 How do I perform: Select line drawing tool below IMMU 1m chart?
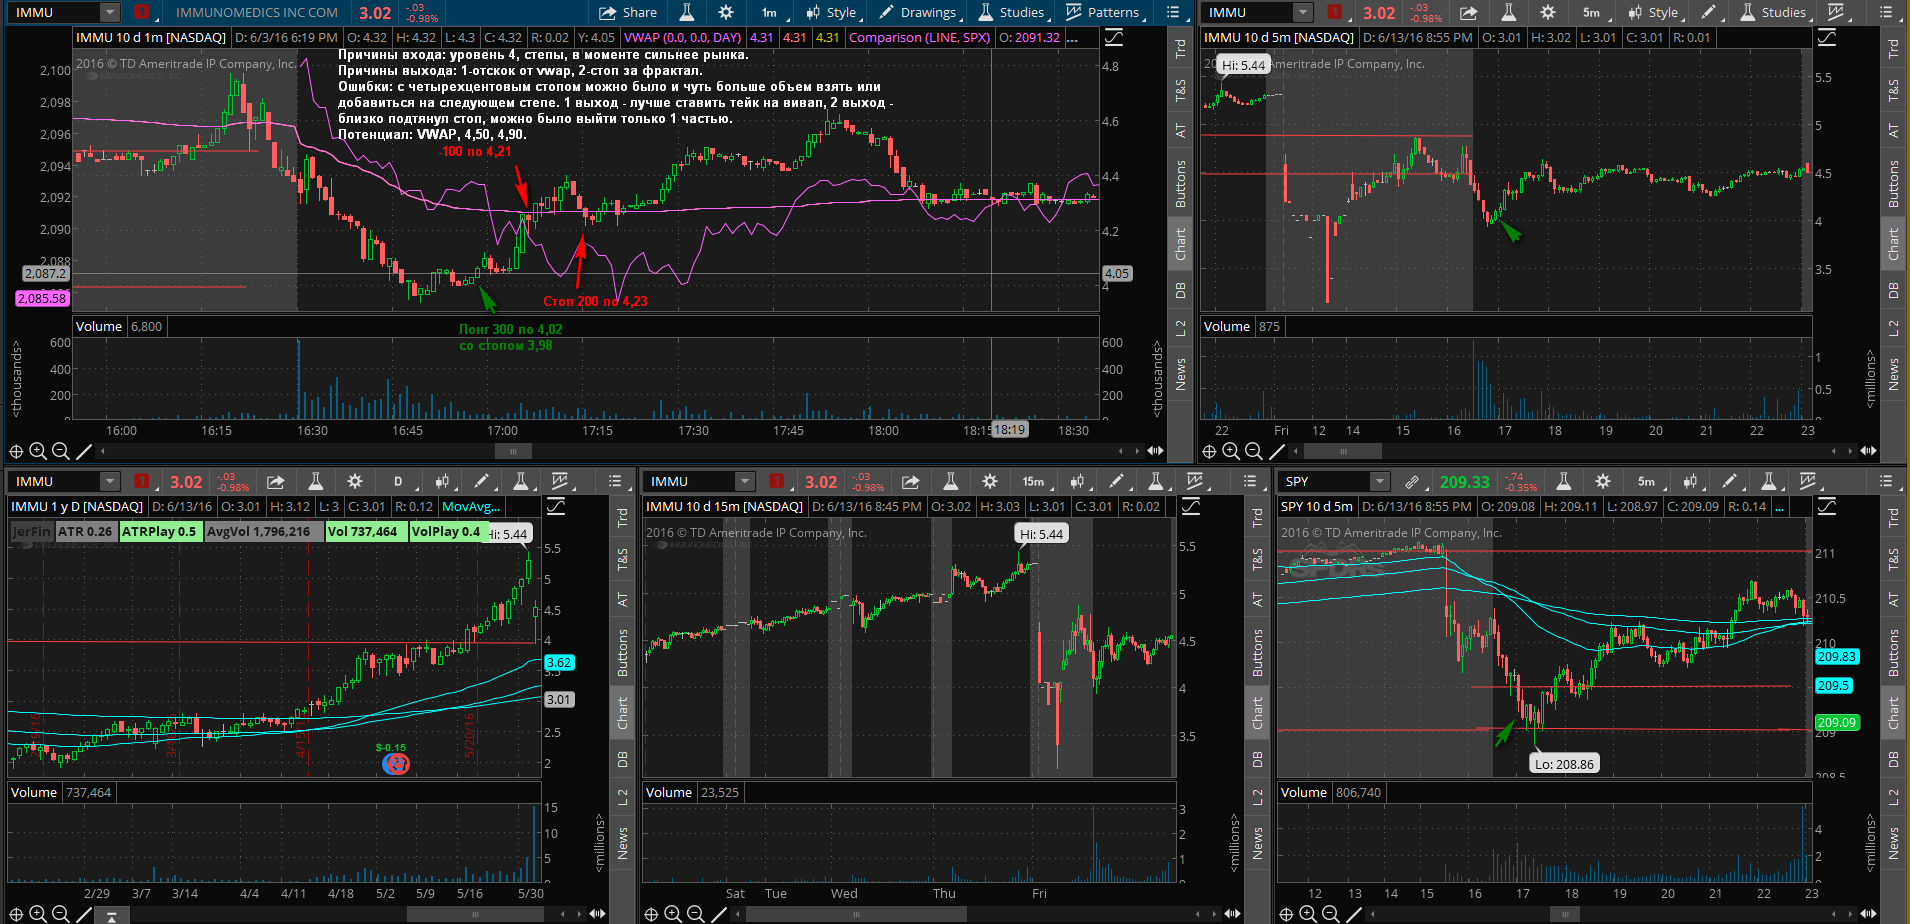coord(84,451)
